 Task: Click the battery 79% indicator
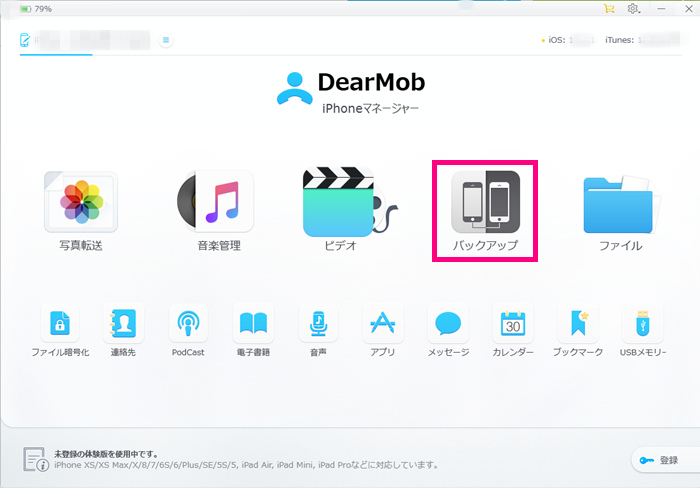click(x=36, y=9)
